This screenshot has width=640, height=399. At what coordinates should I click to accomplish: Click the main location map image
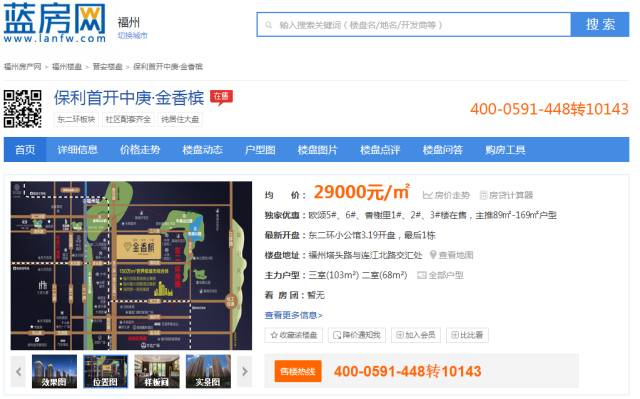pos(131,266)
